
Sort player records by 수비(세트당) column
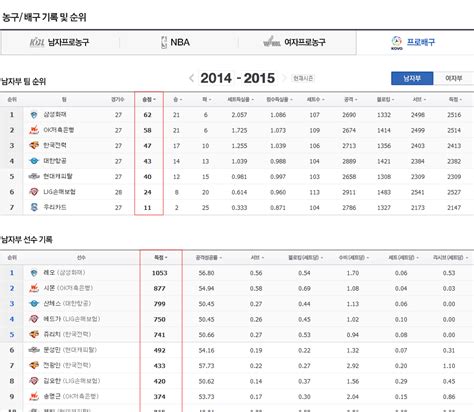tap(354, 258)
